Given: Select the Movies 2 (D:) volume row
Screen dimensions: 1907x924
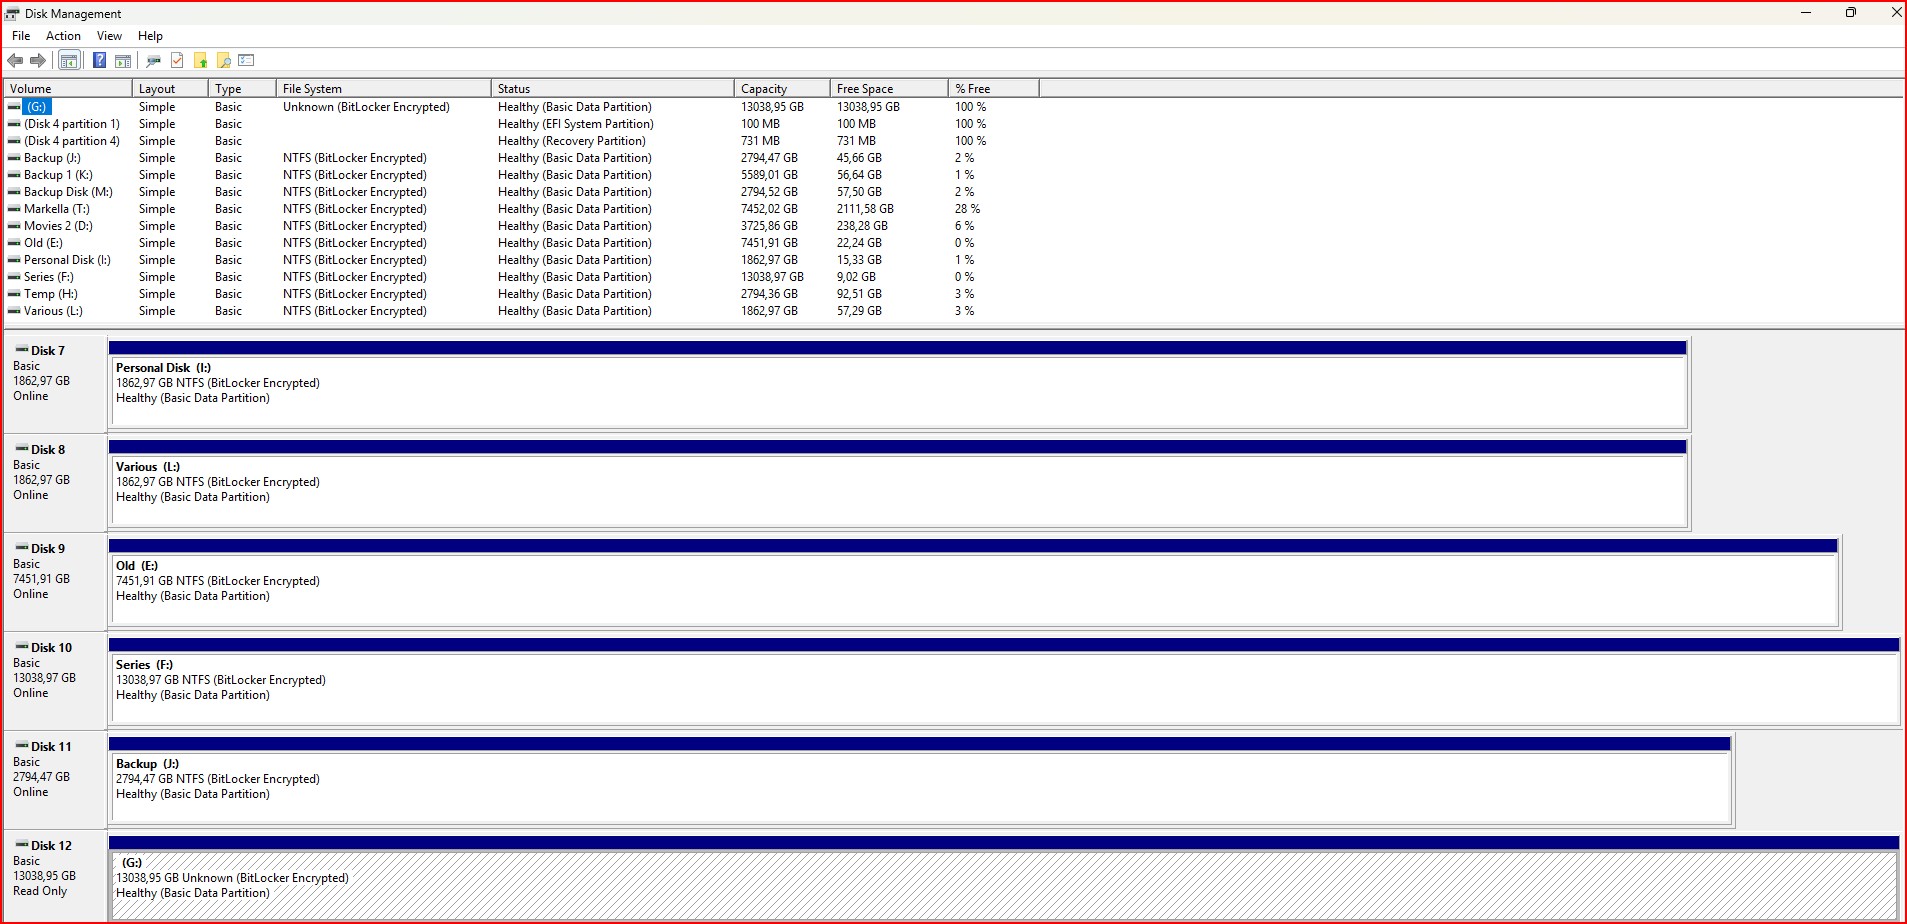Looking at the screenshot, I should [x=520, y=226].
